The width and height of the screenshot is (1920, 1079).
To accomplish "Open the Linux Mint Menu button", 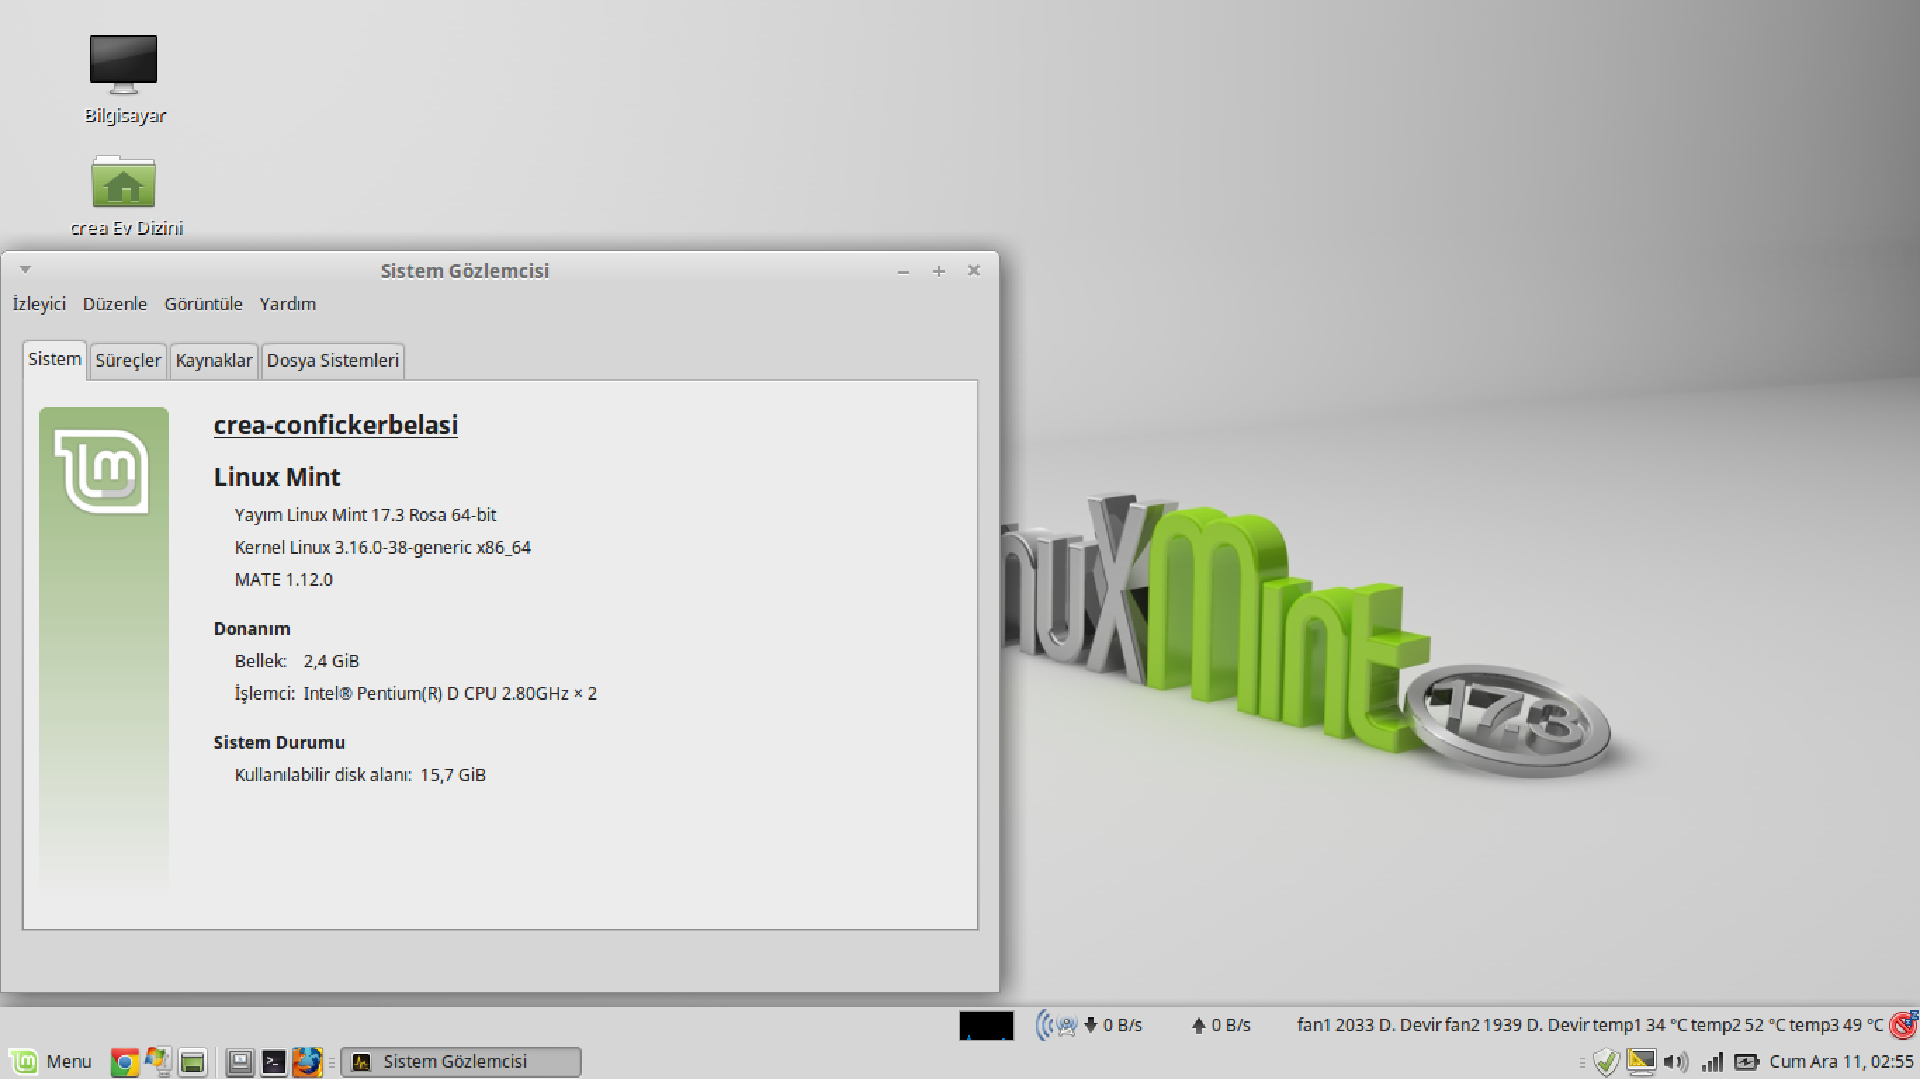I will click(x=51, y=1061).
